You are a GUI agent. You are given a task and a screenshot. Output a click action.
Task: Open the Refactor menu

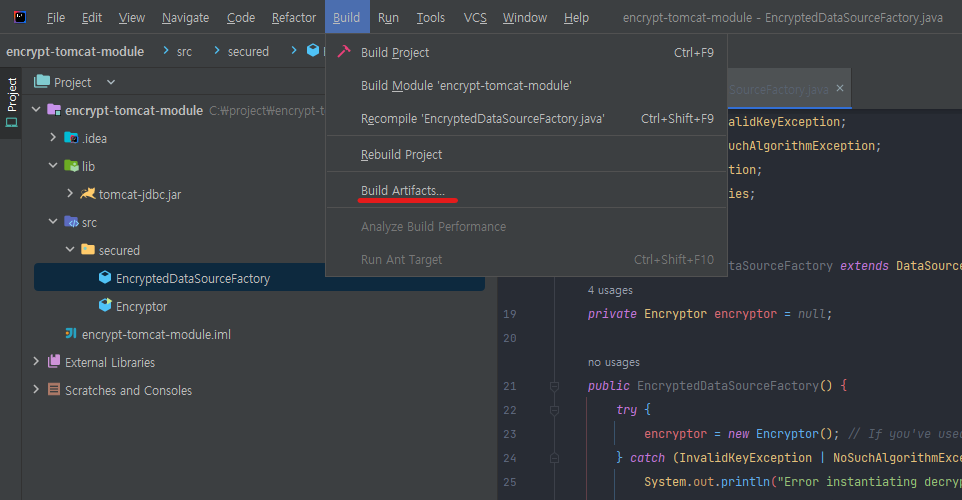(294, 18)
